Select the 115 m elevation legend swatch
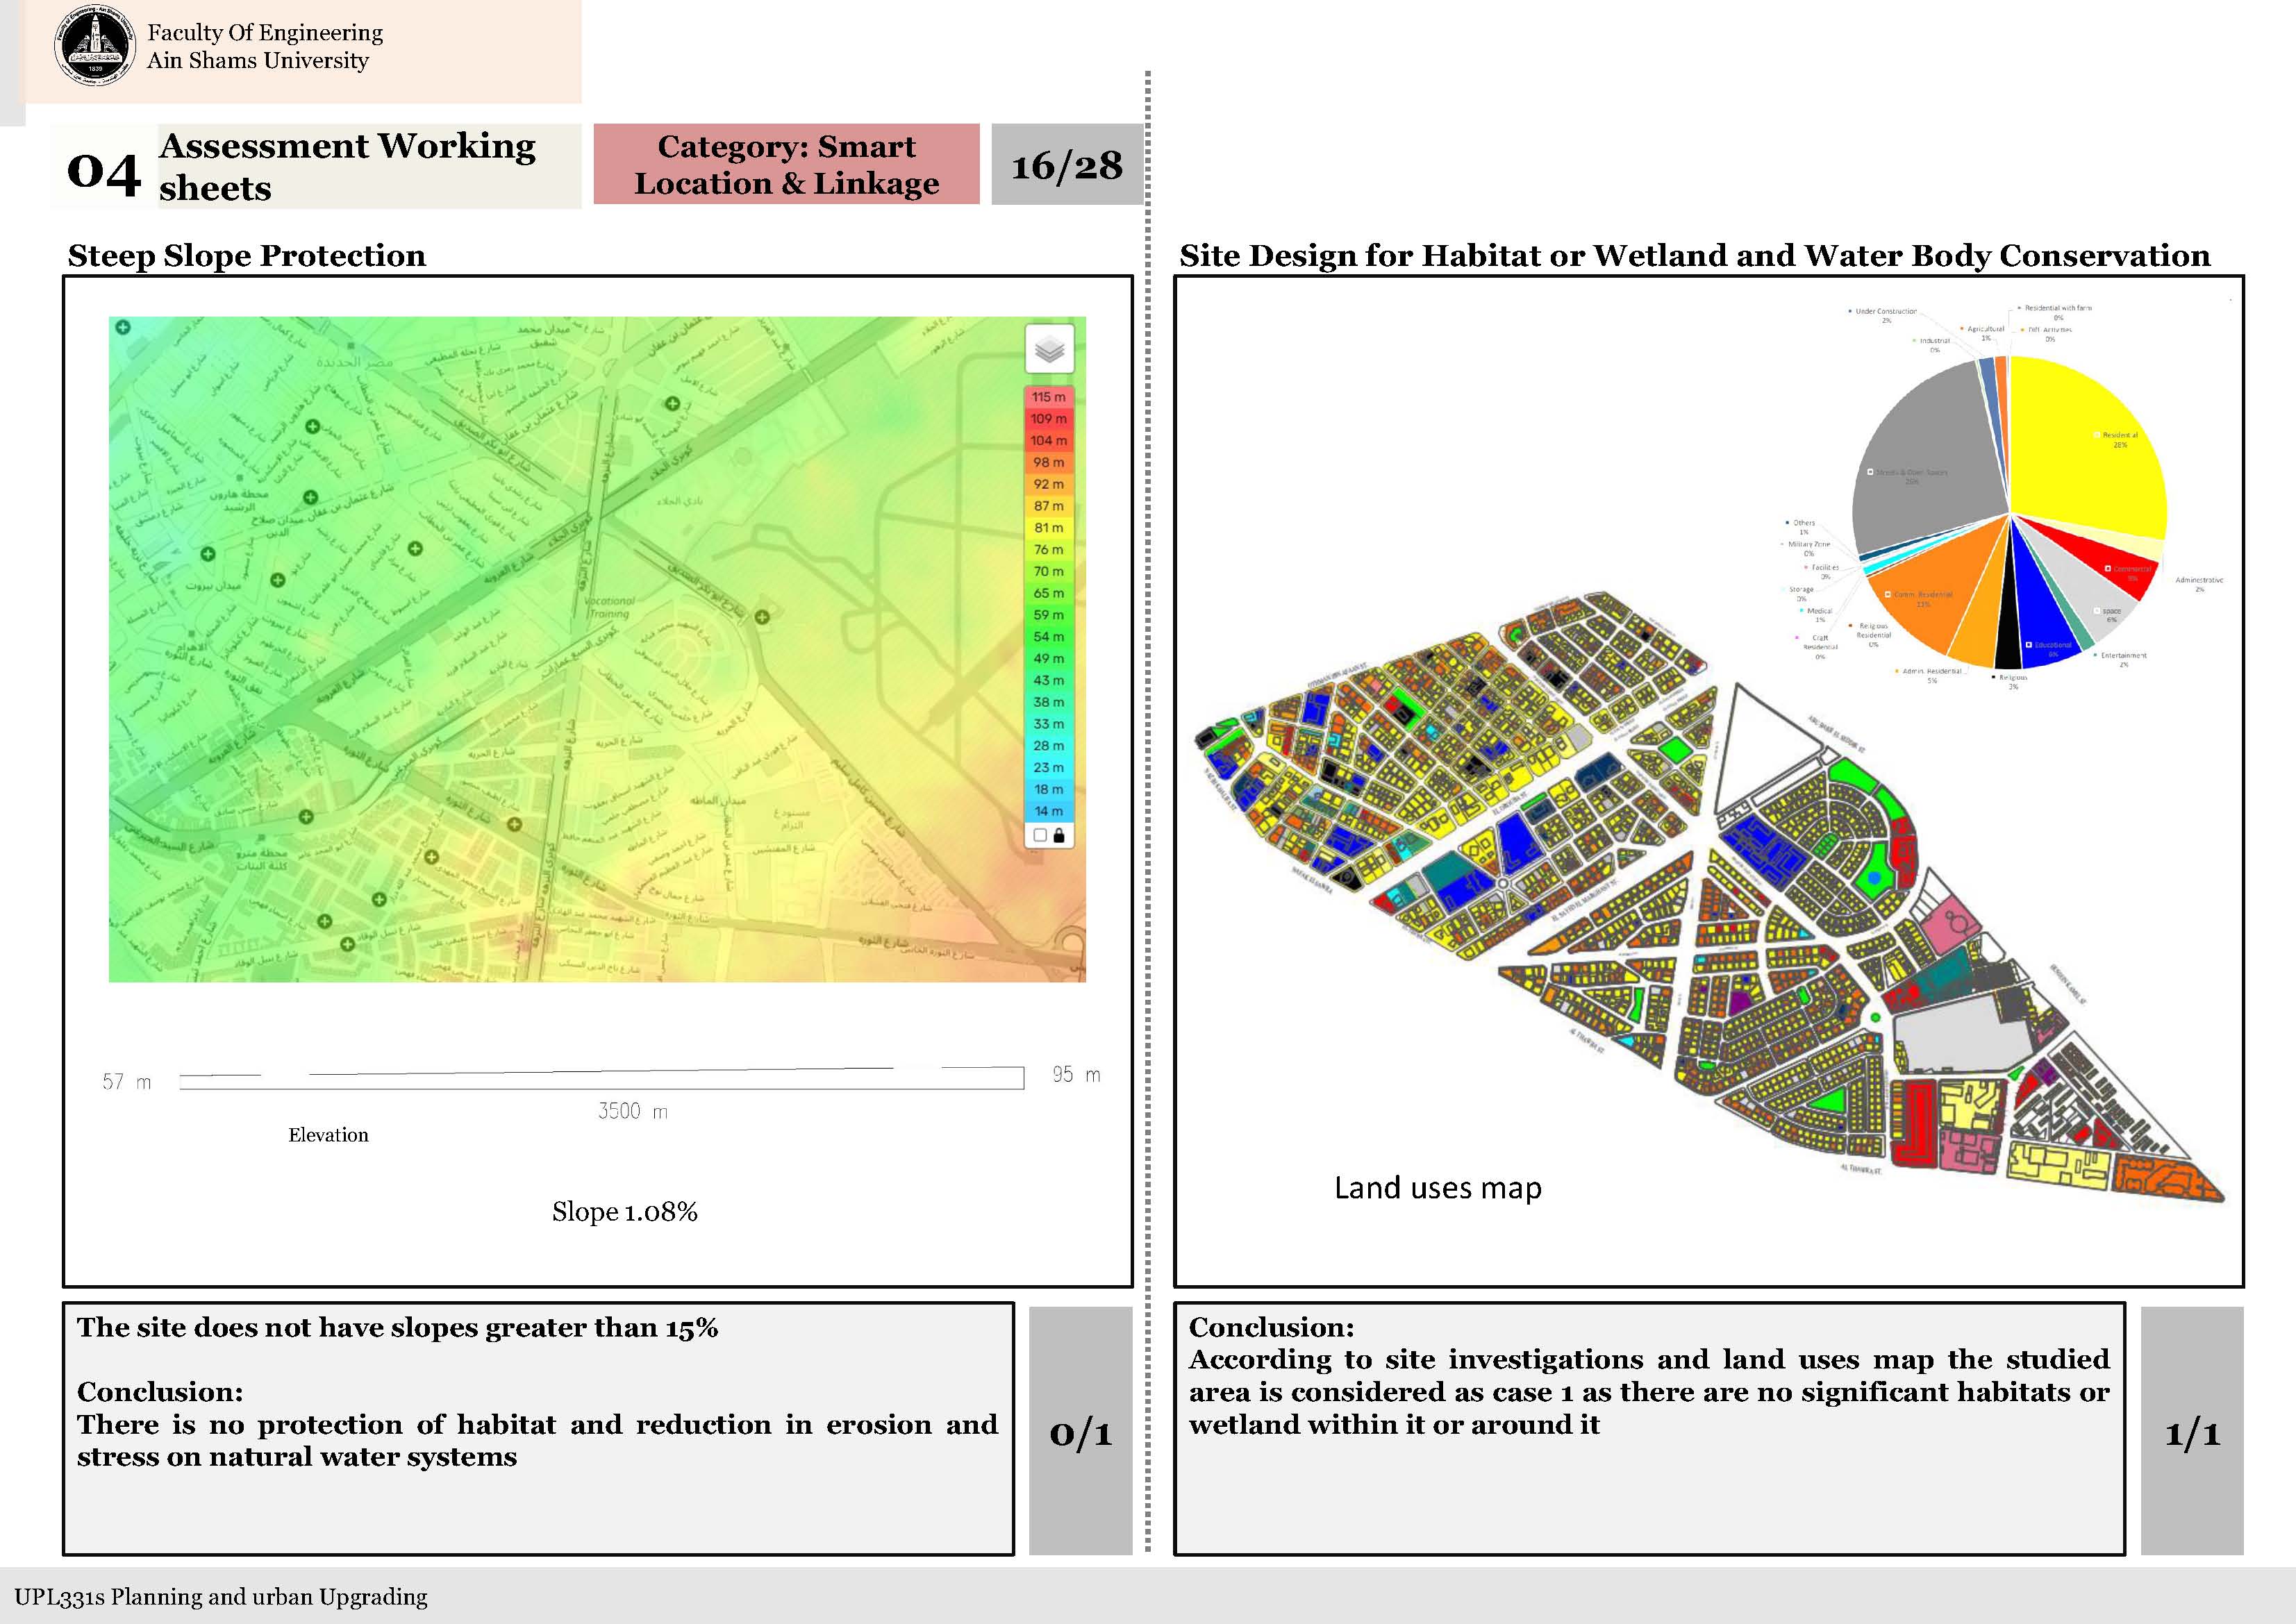The height and width of the screenshot is (1624, 2296). [x=1048, y=397]
